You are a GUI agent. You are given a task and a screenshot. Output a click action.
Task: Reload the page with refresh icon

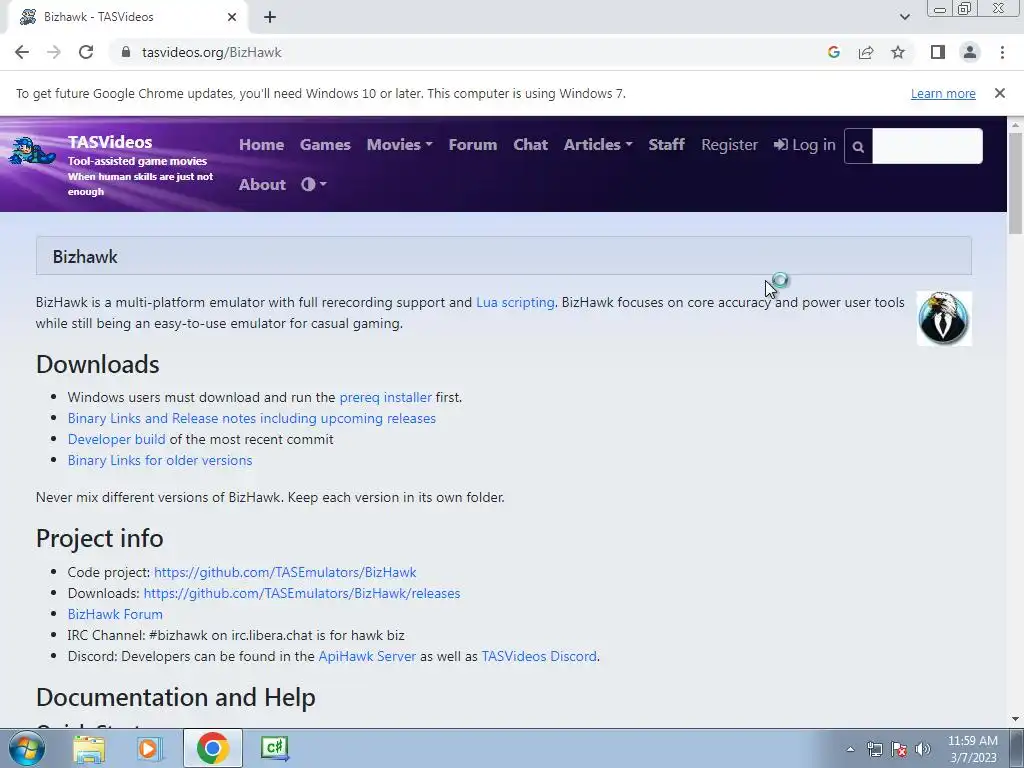[x=86, y=52]
